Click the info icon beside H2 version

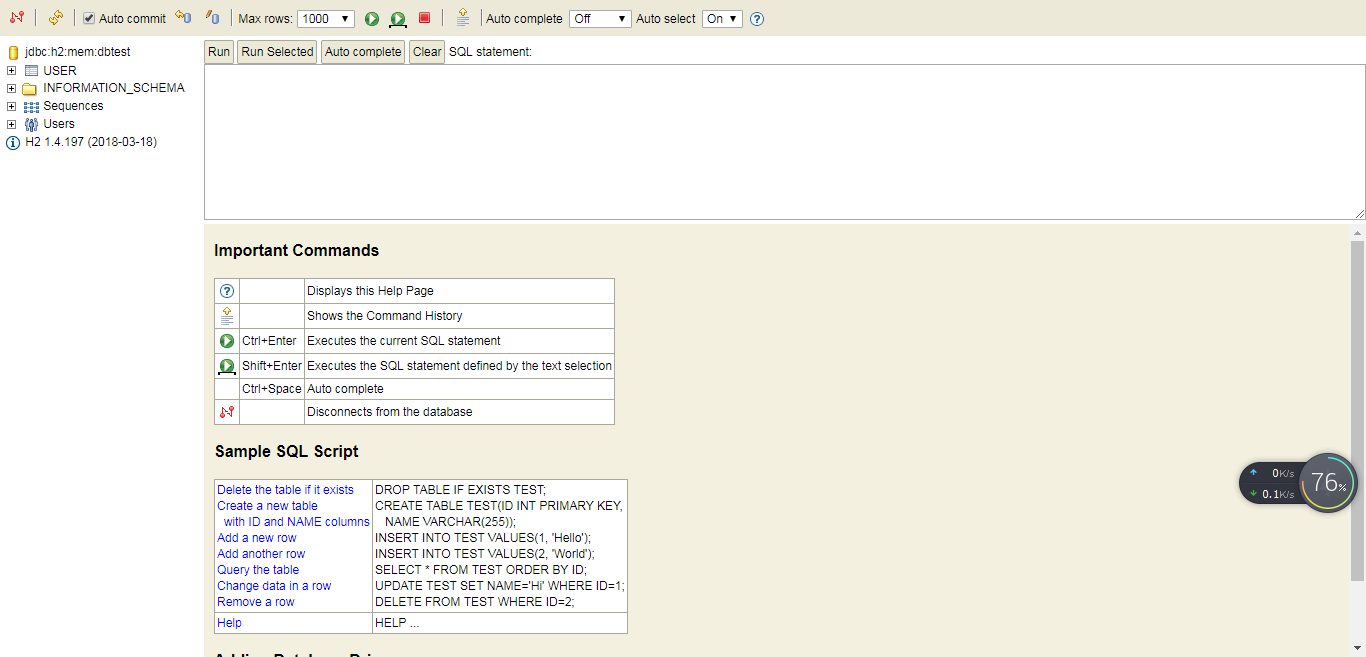[13, 142]
